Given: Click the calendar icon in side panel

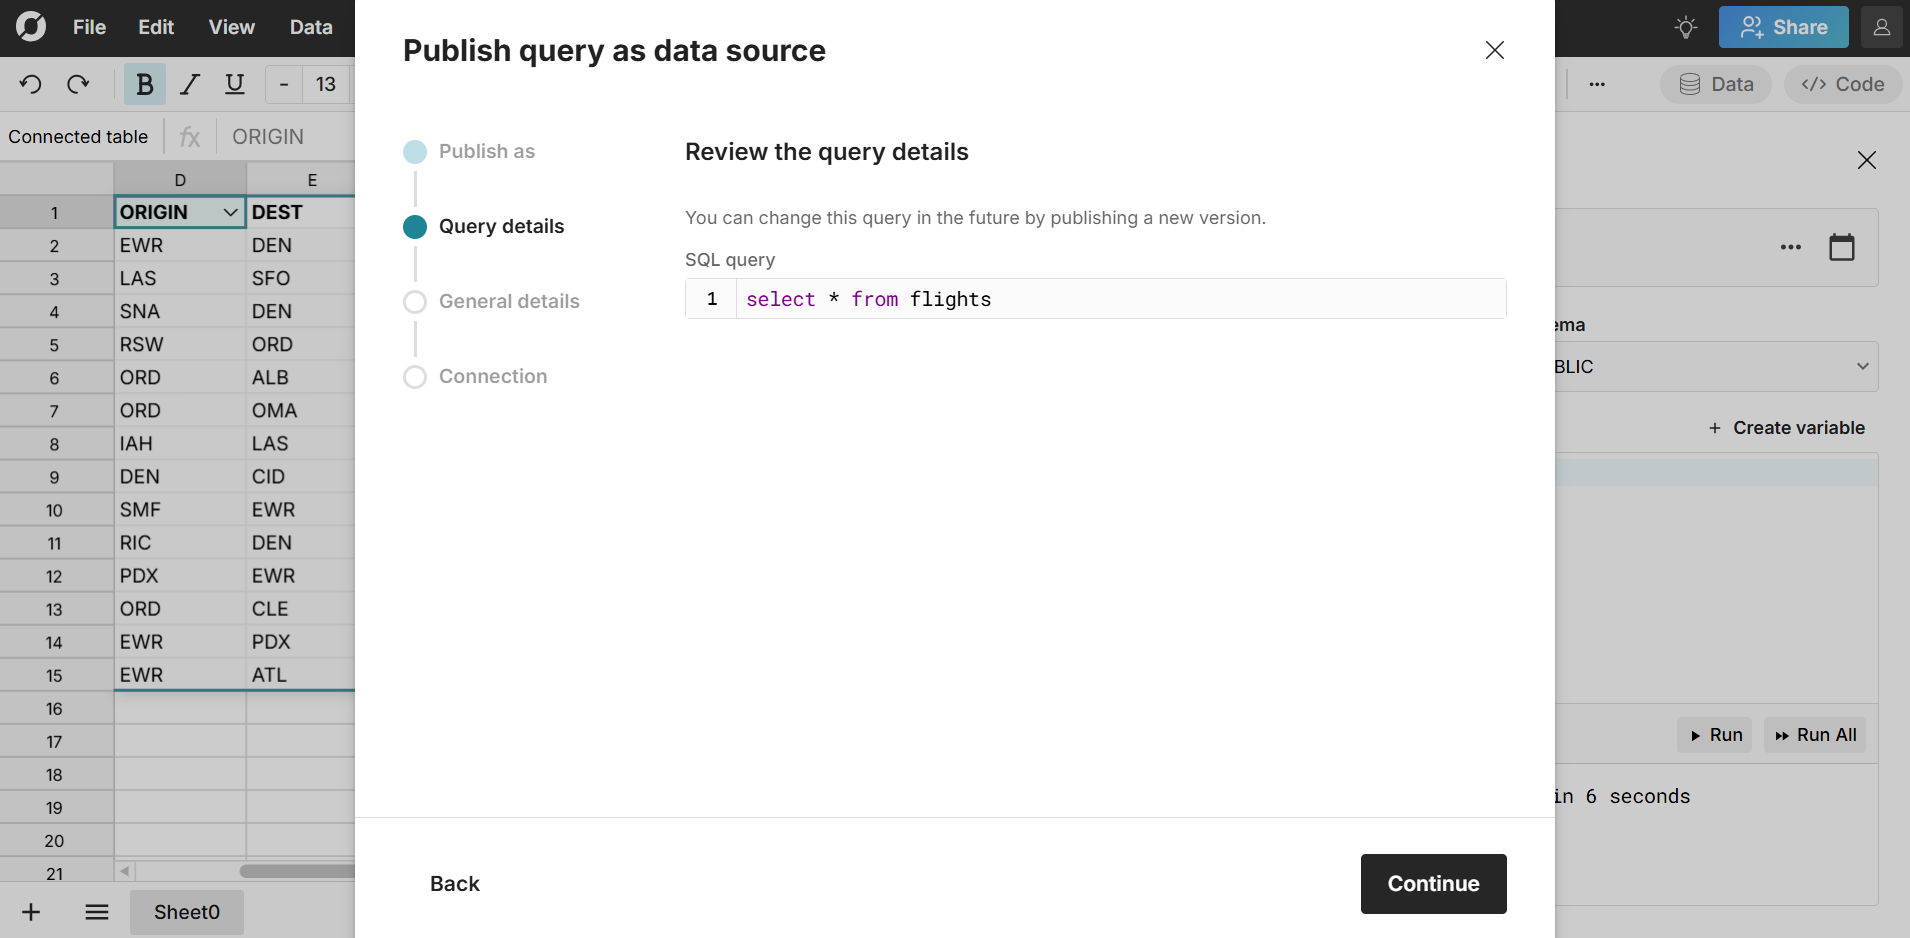Looking at the screenshot, I should coord(1841,247).
